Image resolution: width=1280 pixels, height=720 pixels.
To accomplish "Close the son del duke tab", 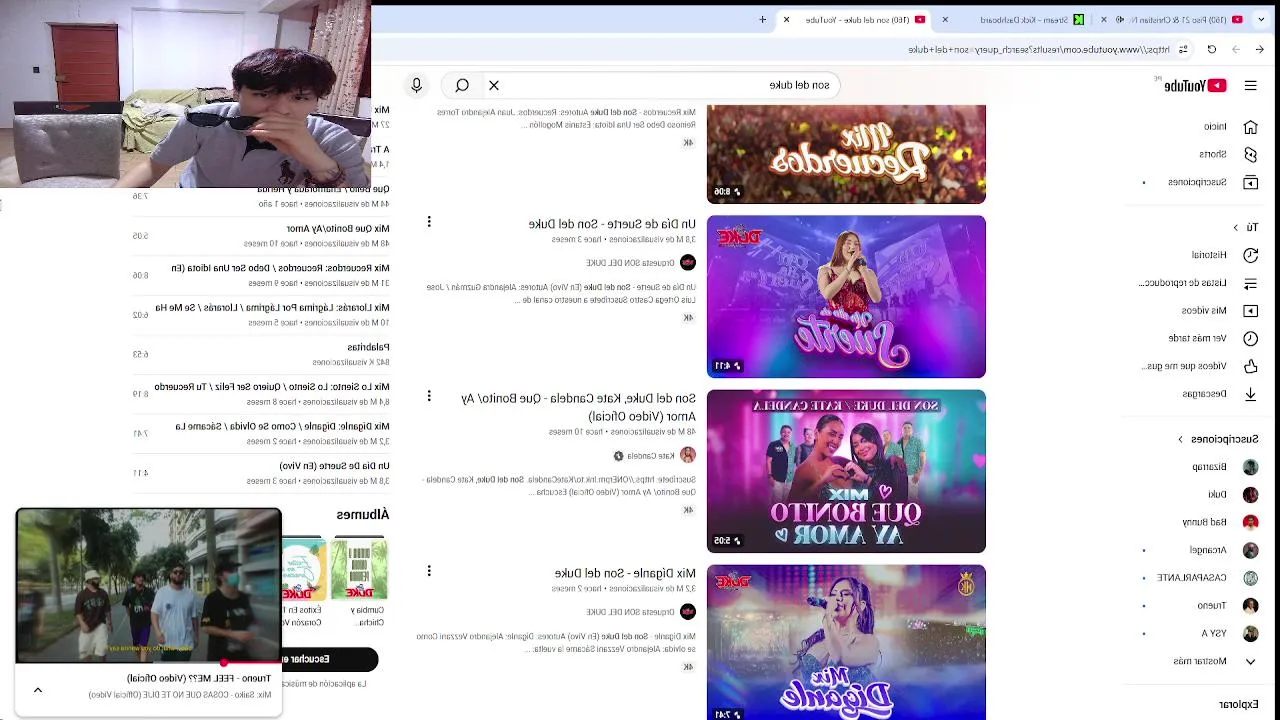I will pyautogui.click(x=786, y=19).
